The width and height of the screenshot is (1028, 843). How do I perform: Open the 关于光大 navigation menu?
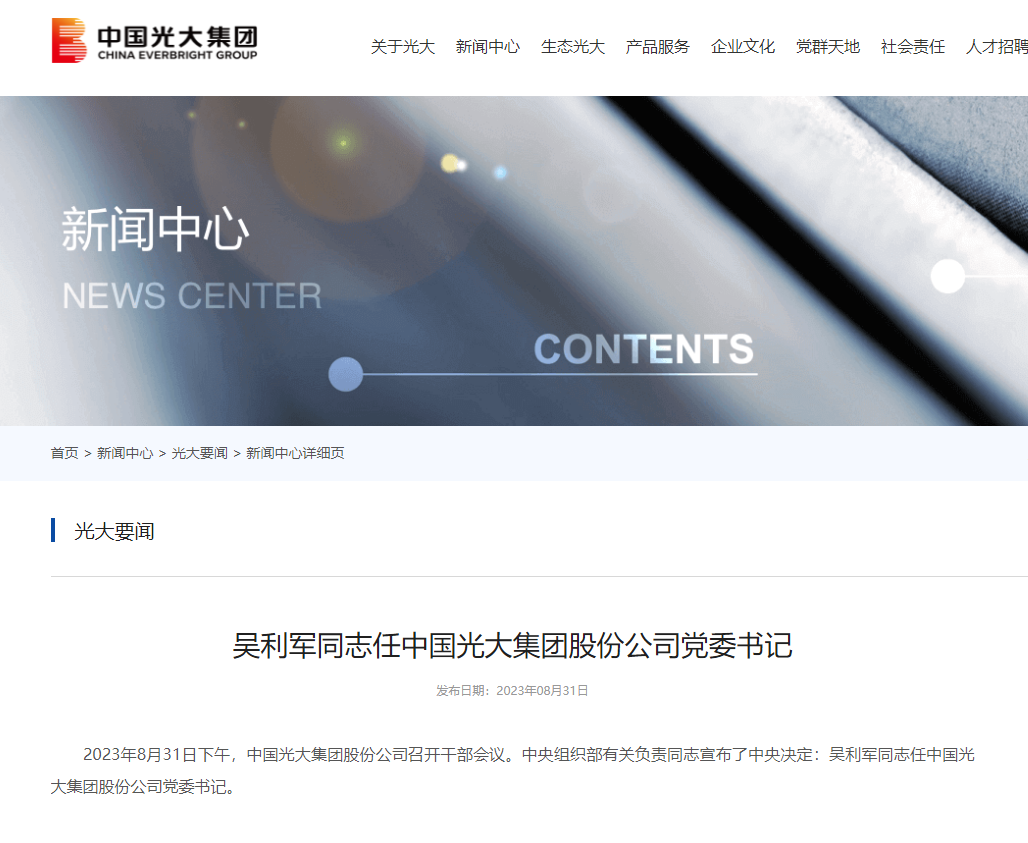(403, 46)
